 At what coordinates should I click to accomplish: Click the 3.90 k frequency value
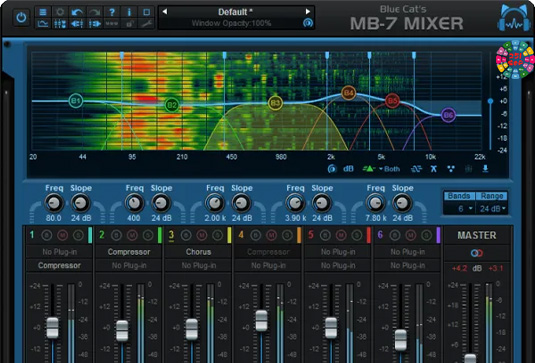tap(295, 218)
